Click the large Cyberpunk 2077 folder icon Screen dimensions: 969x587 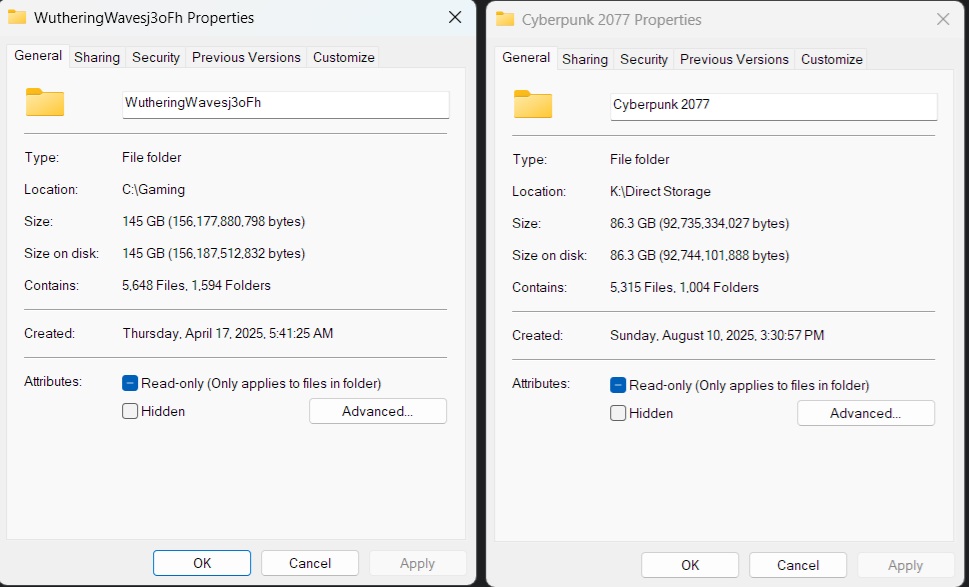click(533, 104)
